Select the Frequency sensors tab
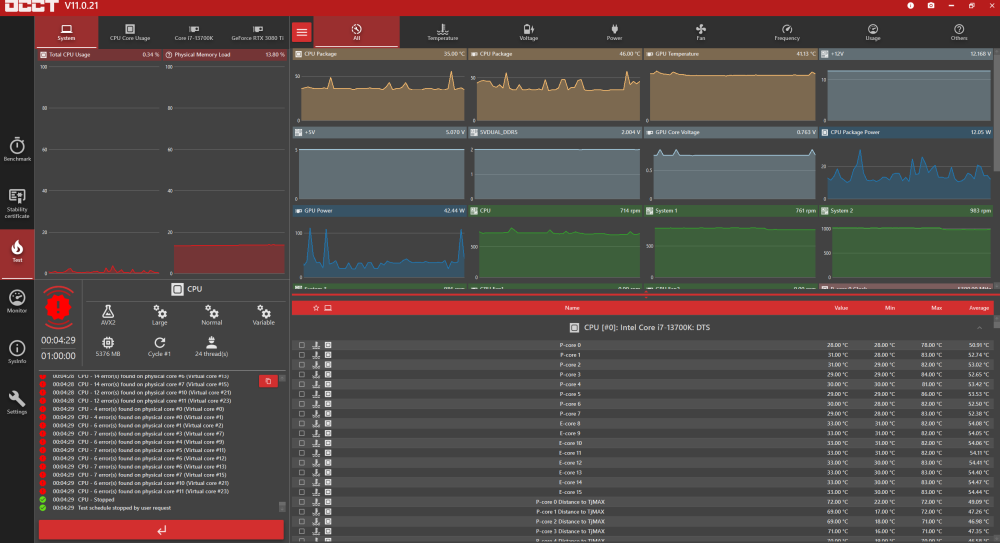The height and width of the screenshot is (543, 1000). pyautogui.click(x=787, y=32)
